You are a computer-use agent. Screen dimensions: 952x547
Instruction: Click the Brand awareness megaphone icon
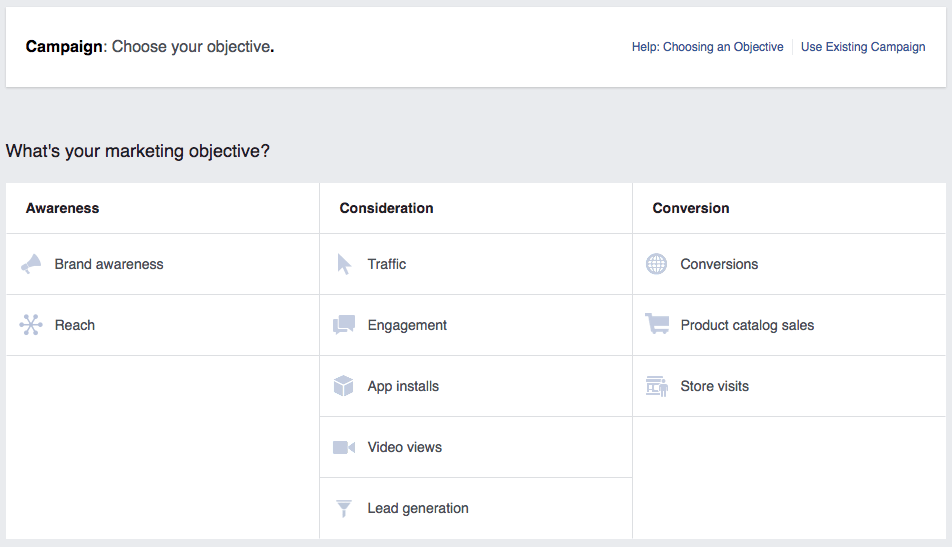[x=31, y=264]
